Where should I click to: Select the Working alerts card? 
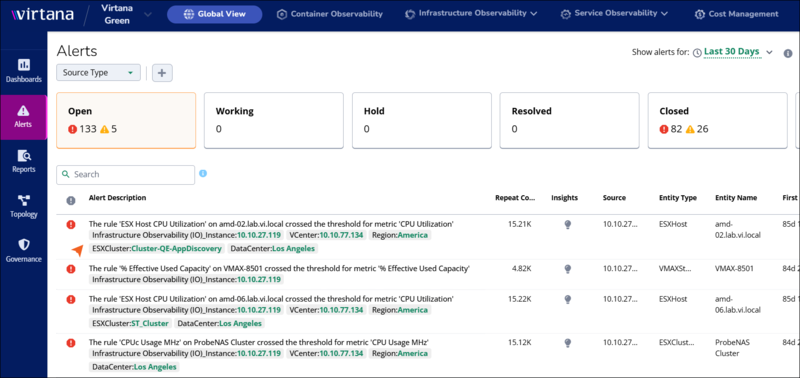pos(274,120)
